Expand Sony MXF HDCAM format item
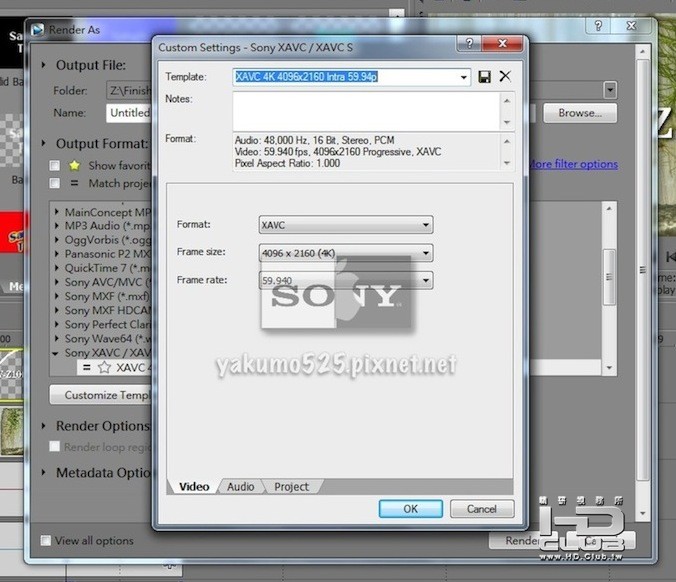 point(56,310)
